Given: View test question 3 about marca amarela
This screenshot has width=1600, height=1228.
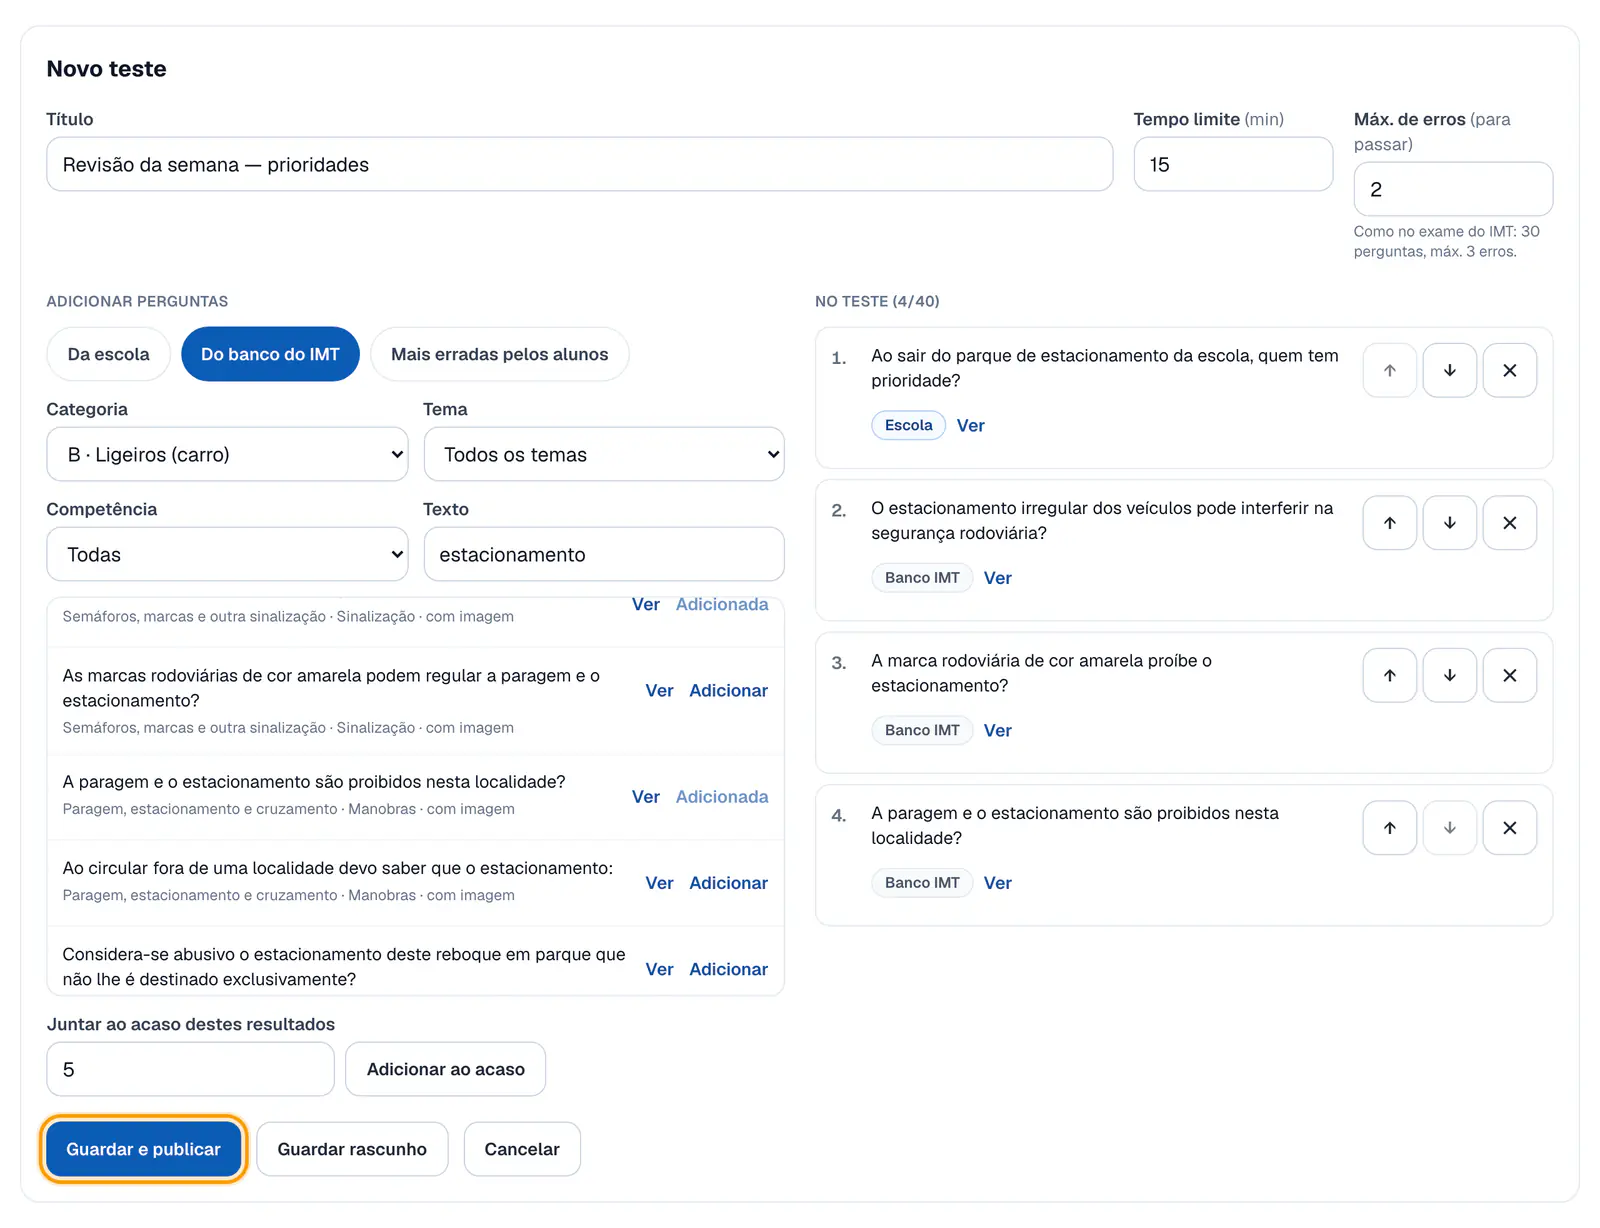Looking at the screenshot, I should point(997,731).
